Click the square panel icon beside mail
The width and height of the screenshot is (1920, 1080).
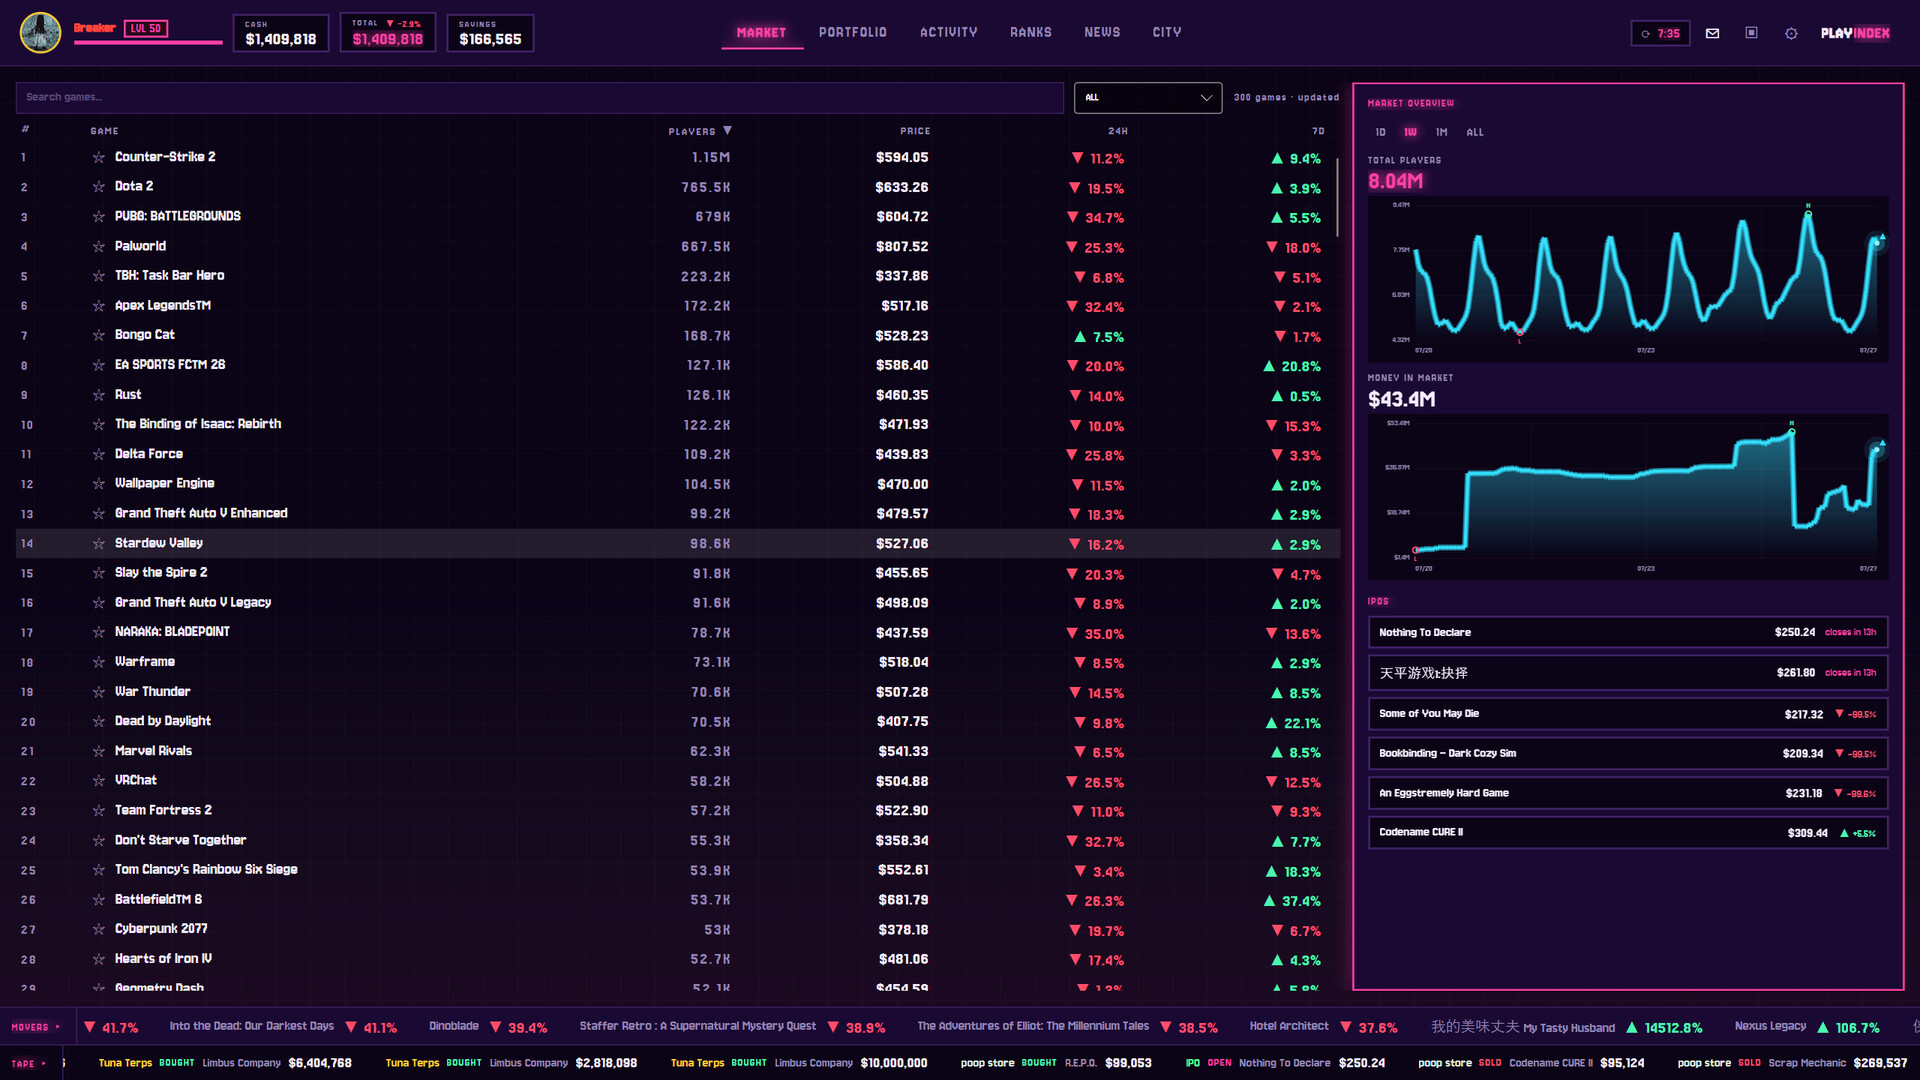point(1751,33)
